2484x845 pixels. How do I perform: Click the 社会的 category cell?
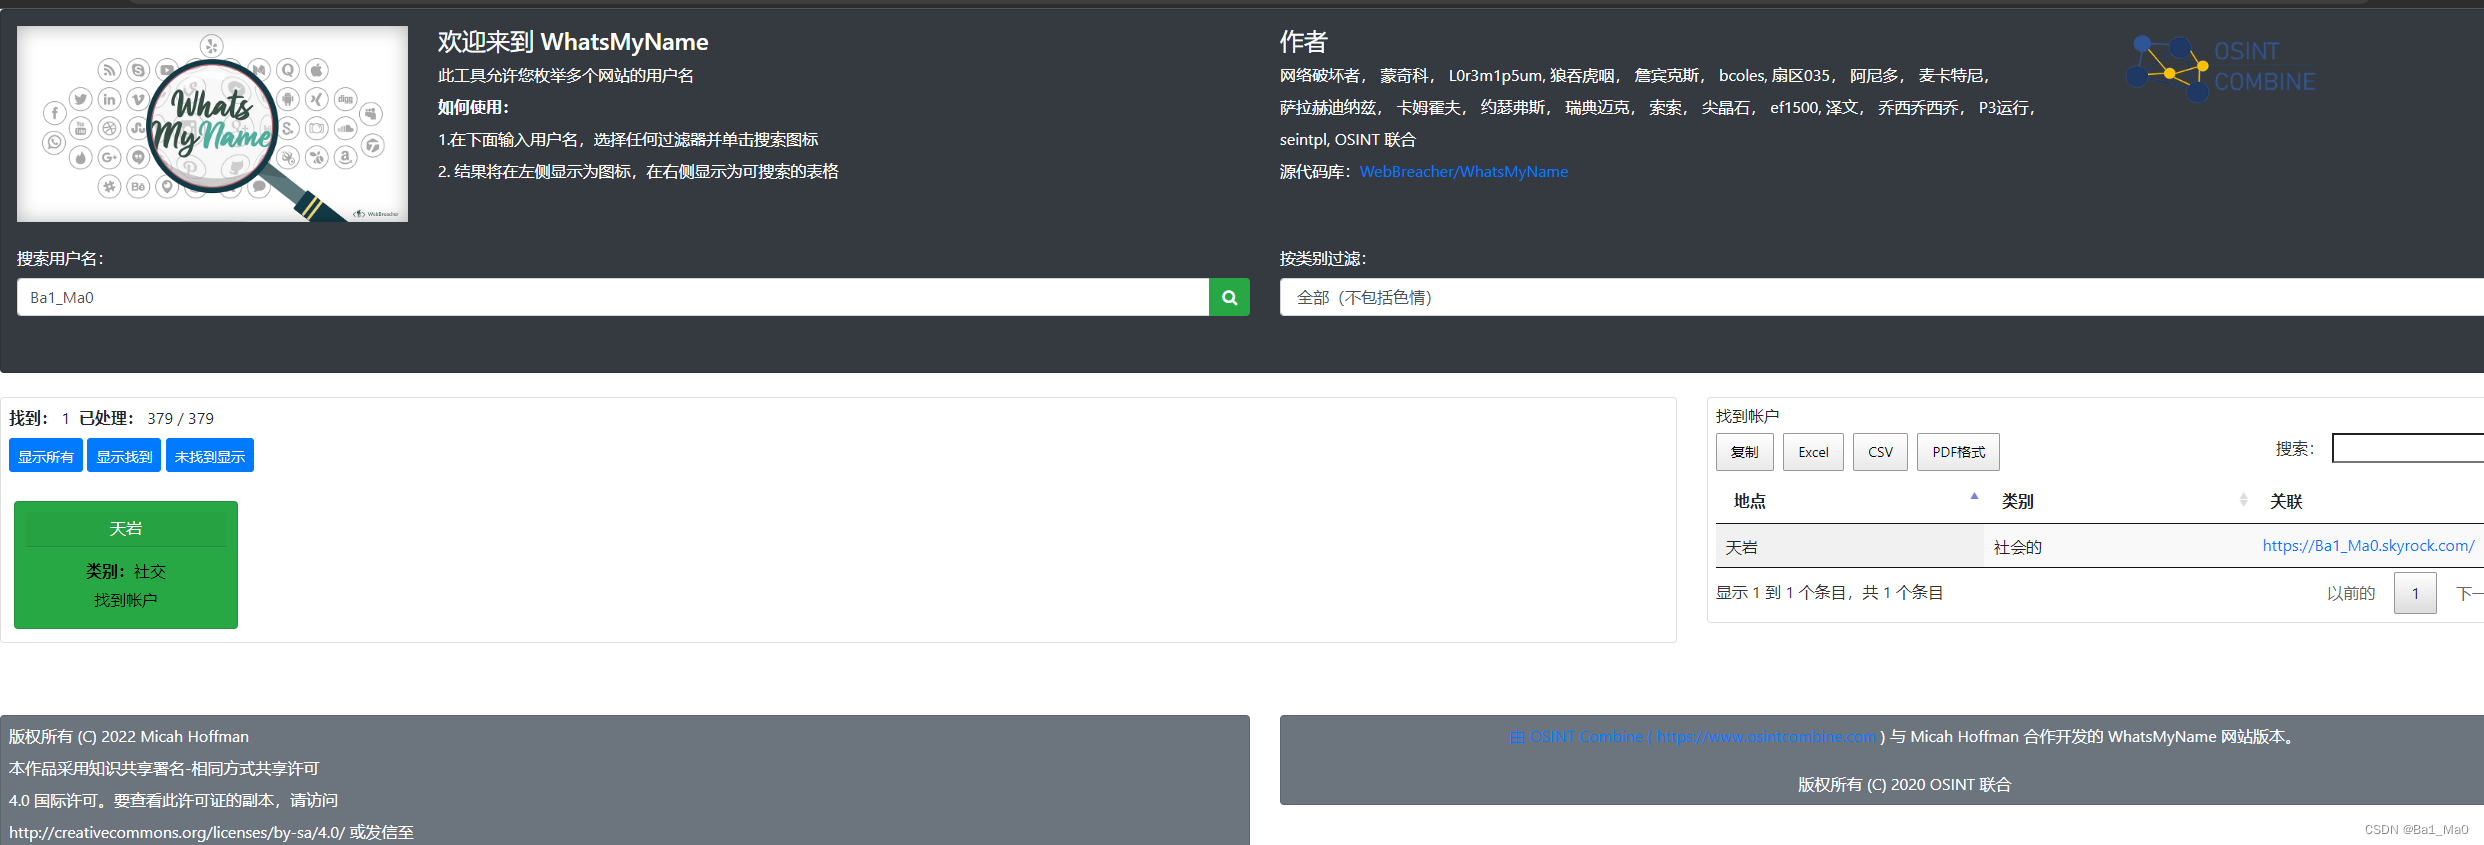(x=2118, y=547)
